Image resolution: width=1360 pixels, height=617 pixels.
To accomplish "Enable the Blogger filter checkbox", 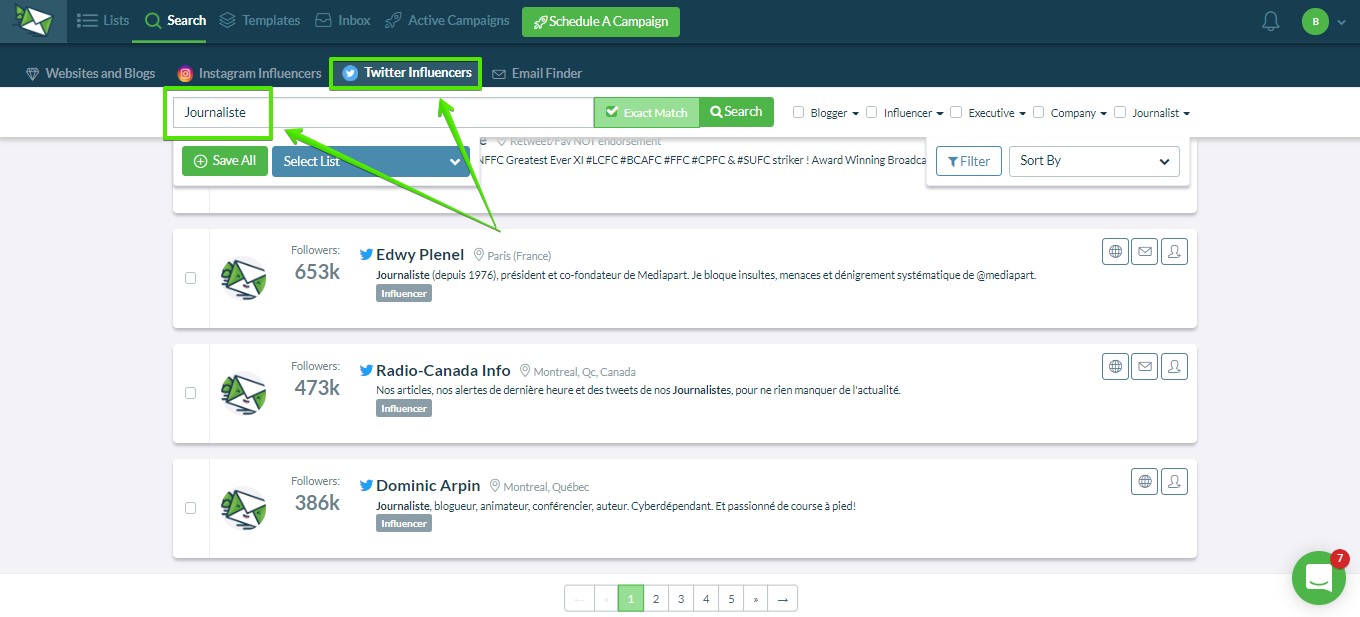I will pos(798,113).
